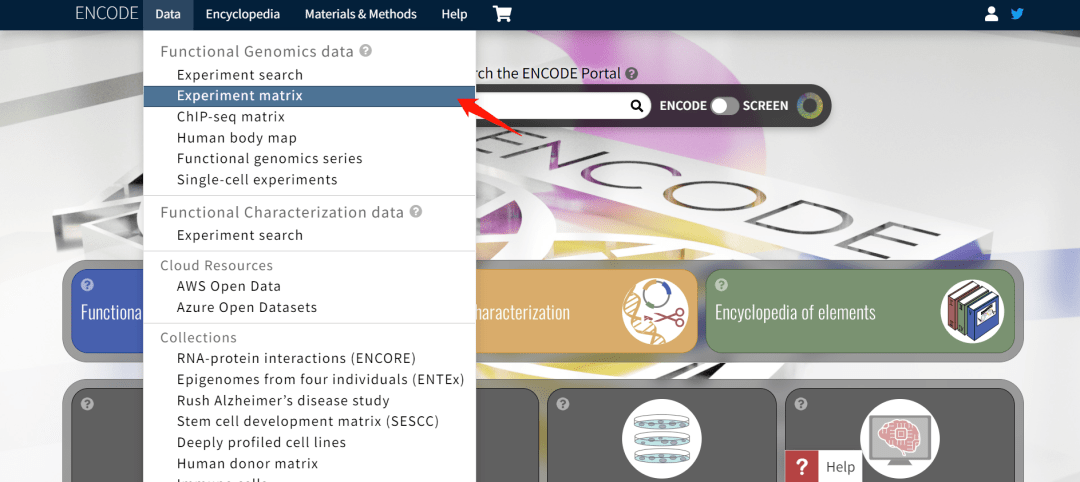Click help icon beside Functional Genomics data

click(366, 51)
